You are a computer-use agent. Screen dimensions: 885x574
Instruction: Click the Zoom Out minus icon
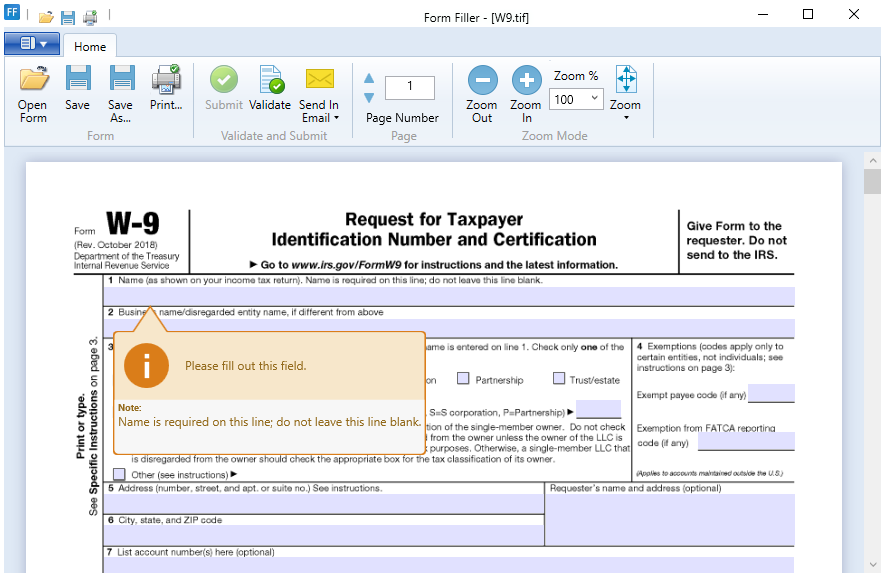coord(482,80)
